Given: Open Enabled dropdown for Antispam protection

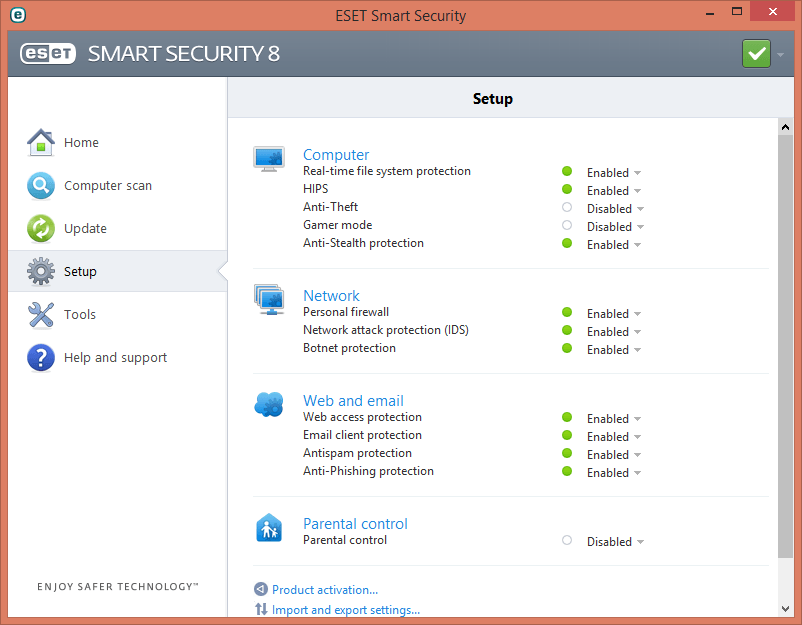Looking at the screenshot, I should pos(614,455).
